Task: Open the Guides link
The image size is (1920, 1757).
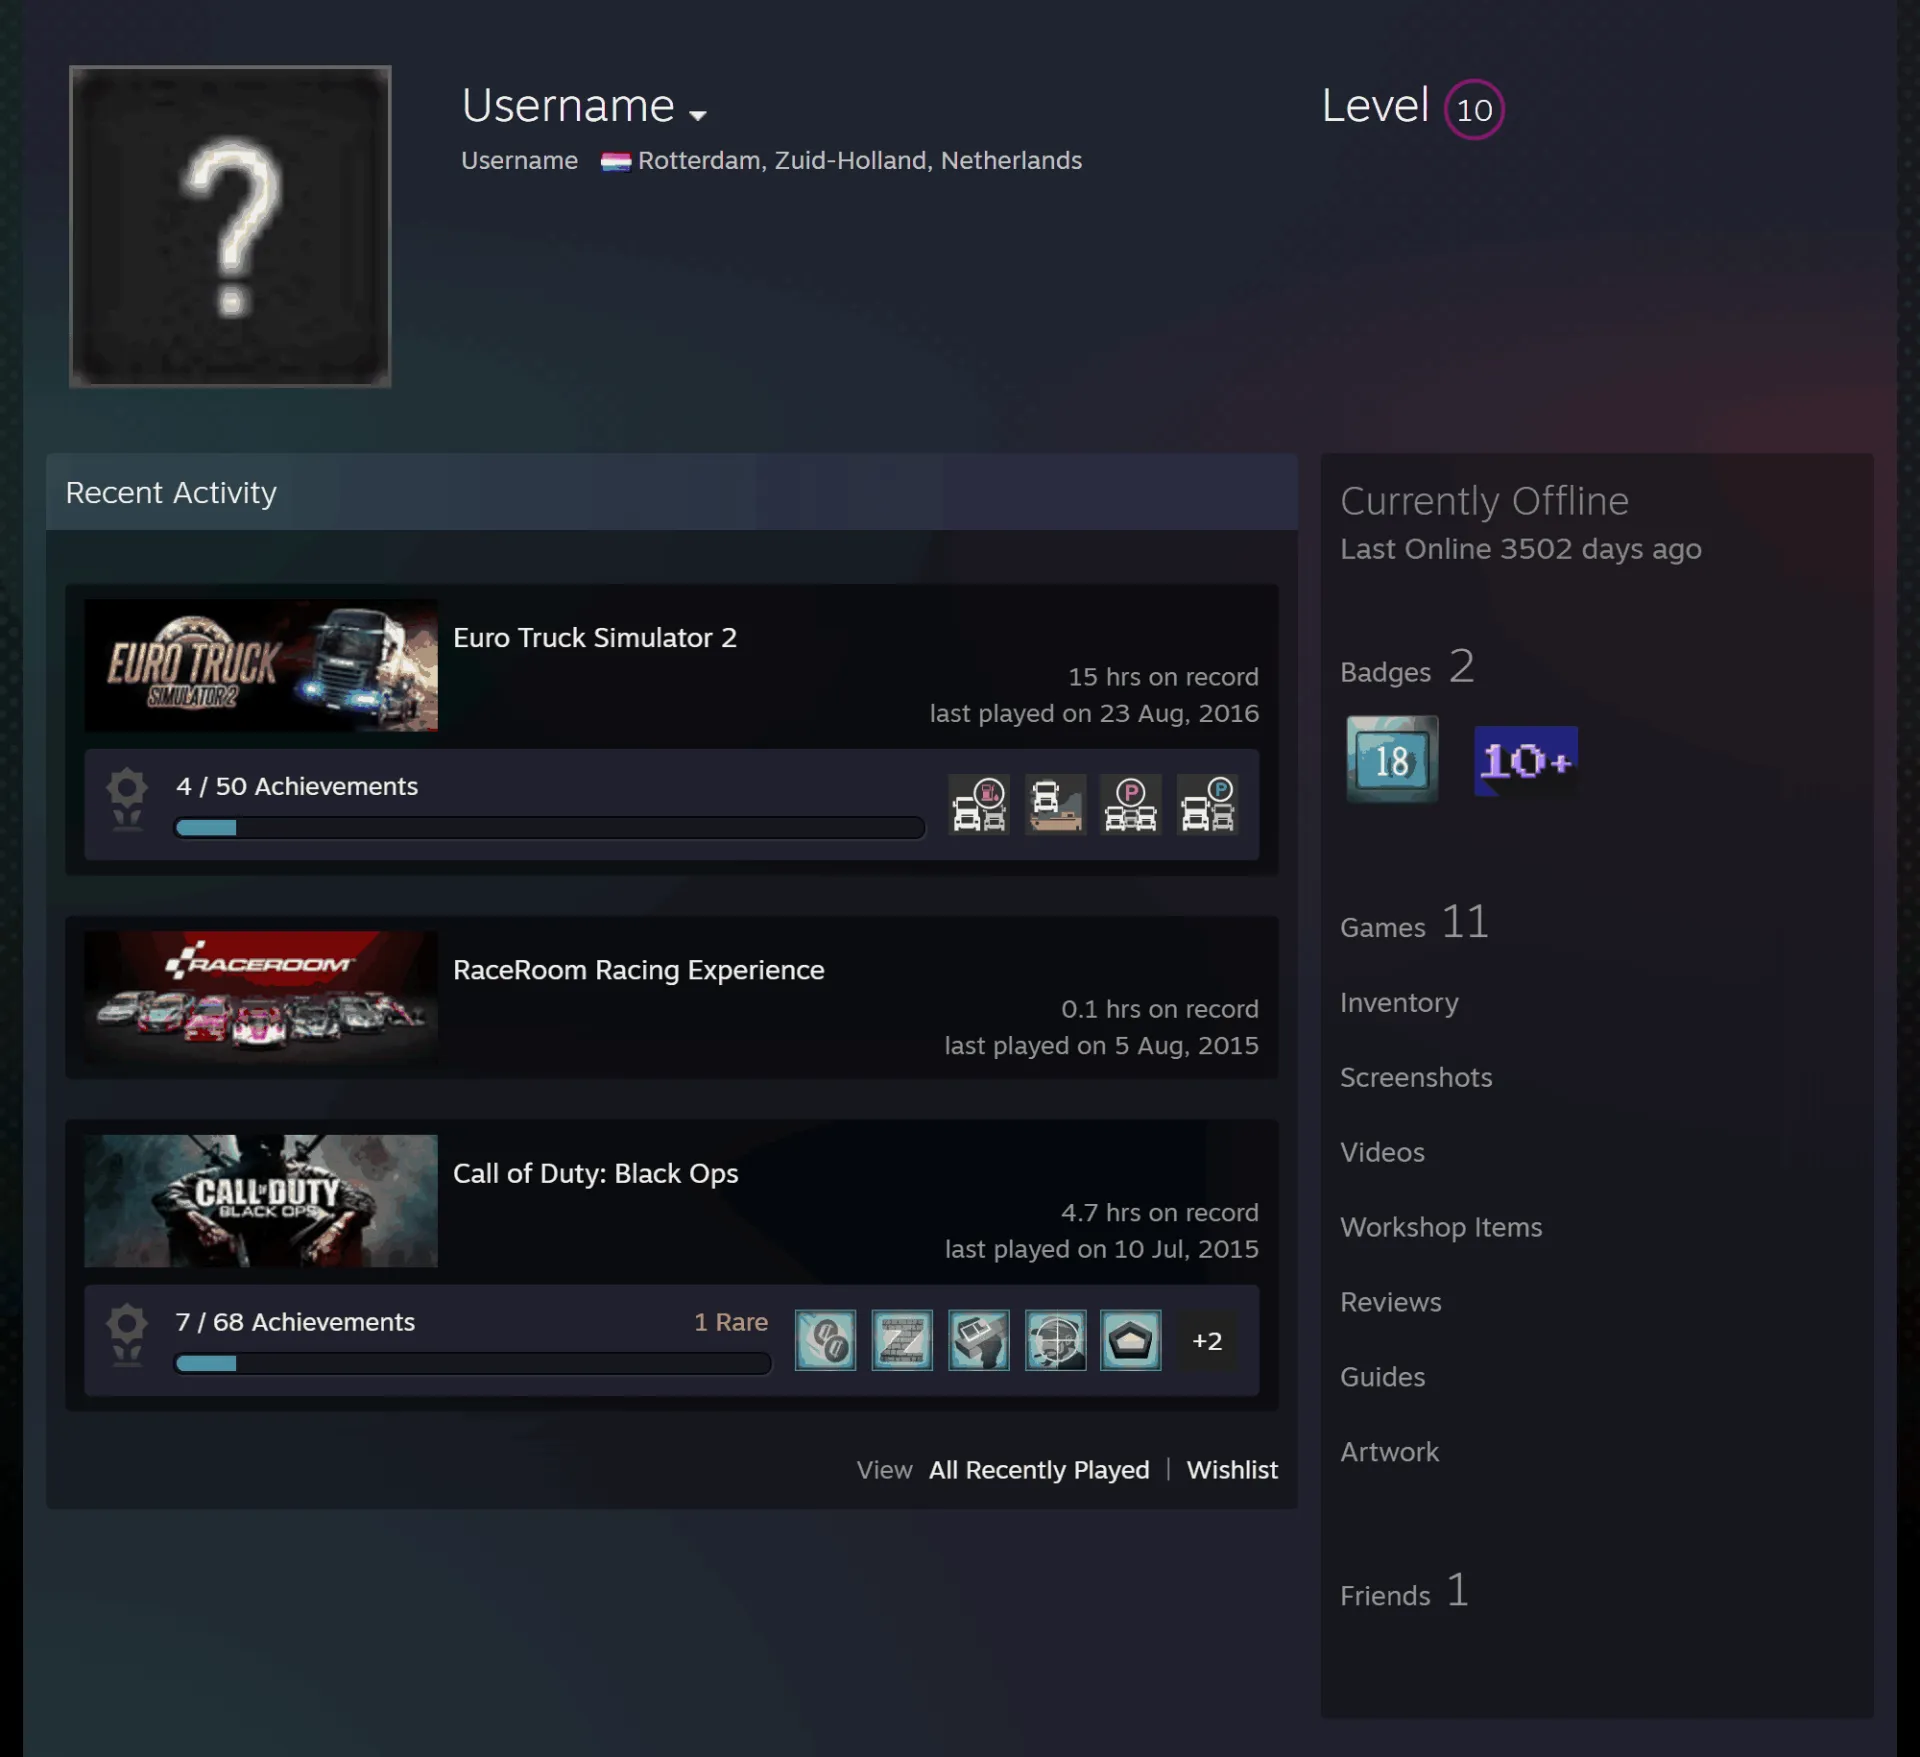Action: 1382,1378
